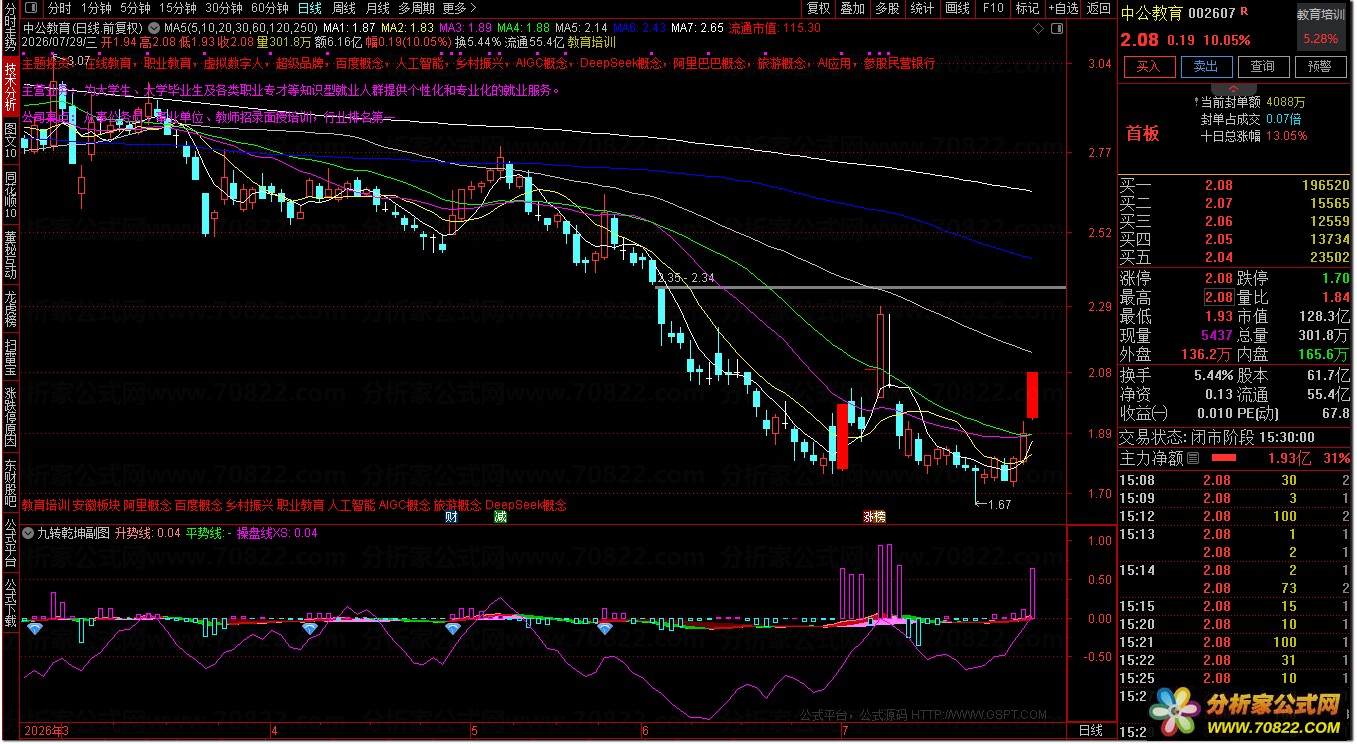Activate the 画线 drawing tool
The width and height of the screenshot is (1357, 744).
pos(957,8)
